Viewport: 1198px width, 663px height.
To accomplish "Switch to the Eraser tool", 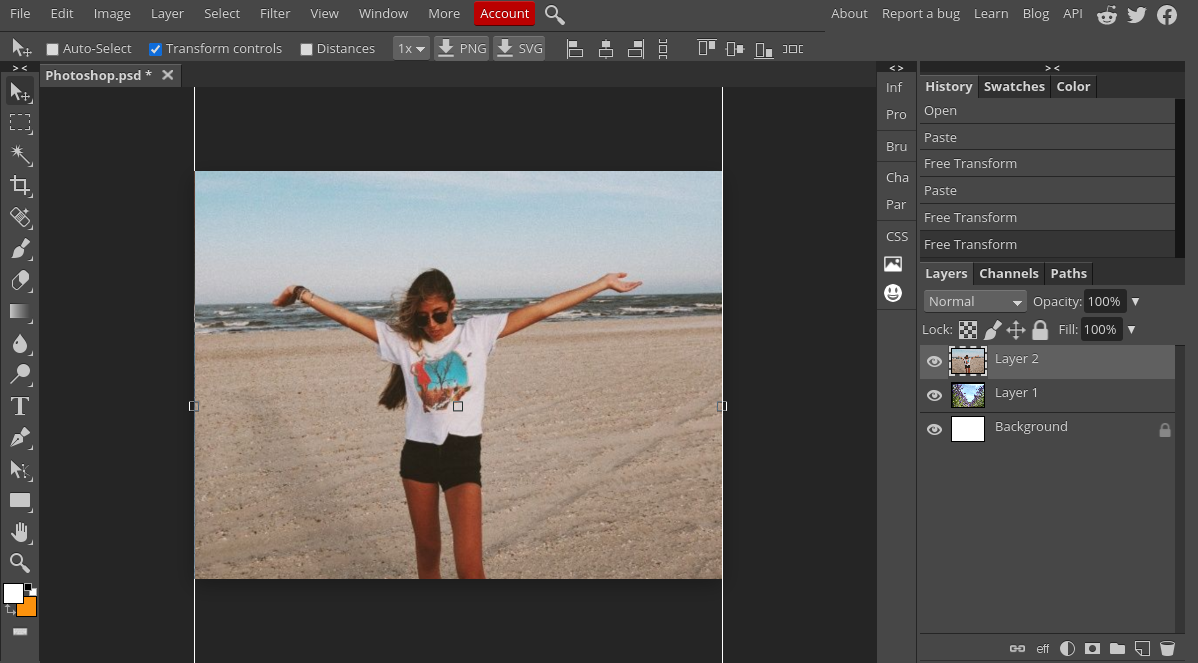I will point(20,280).
